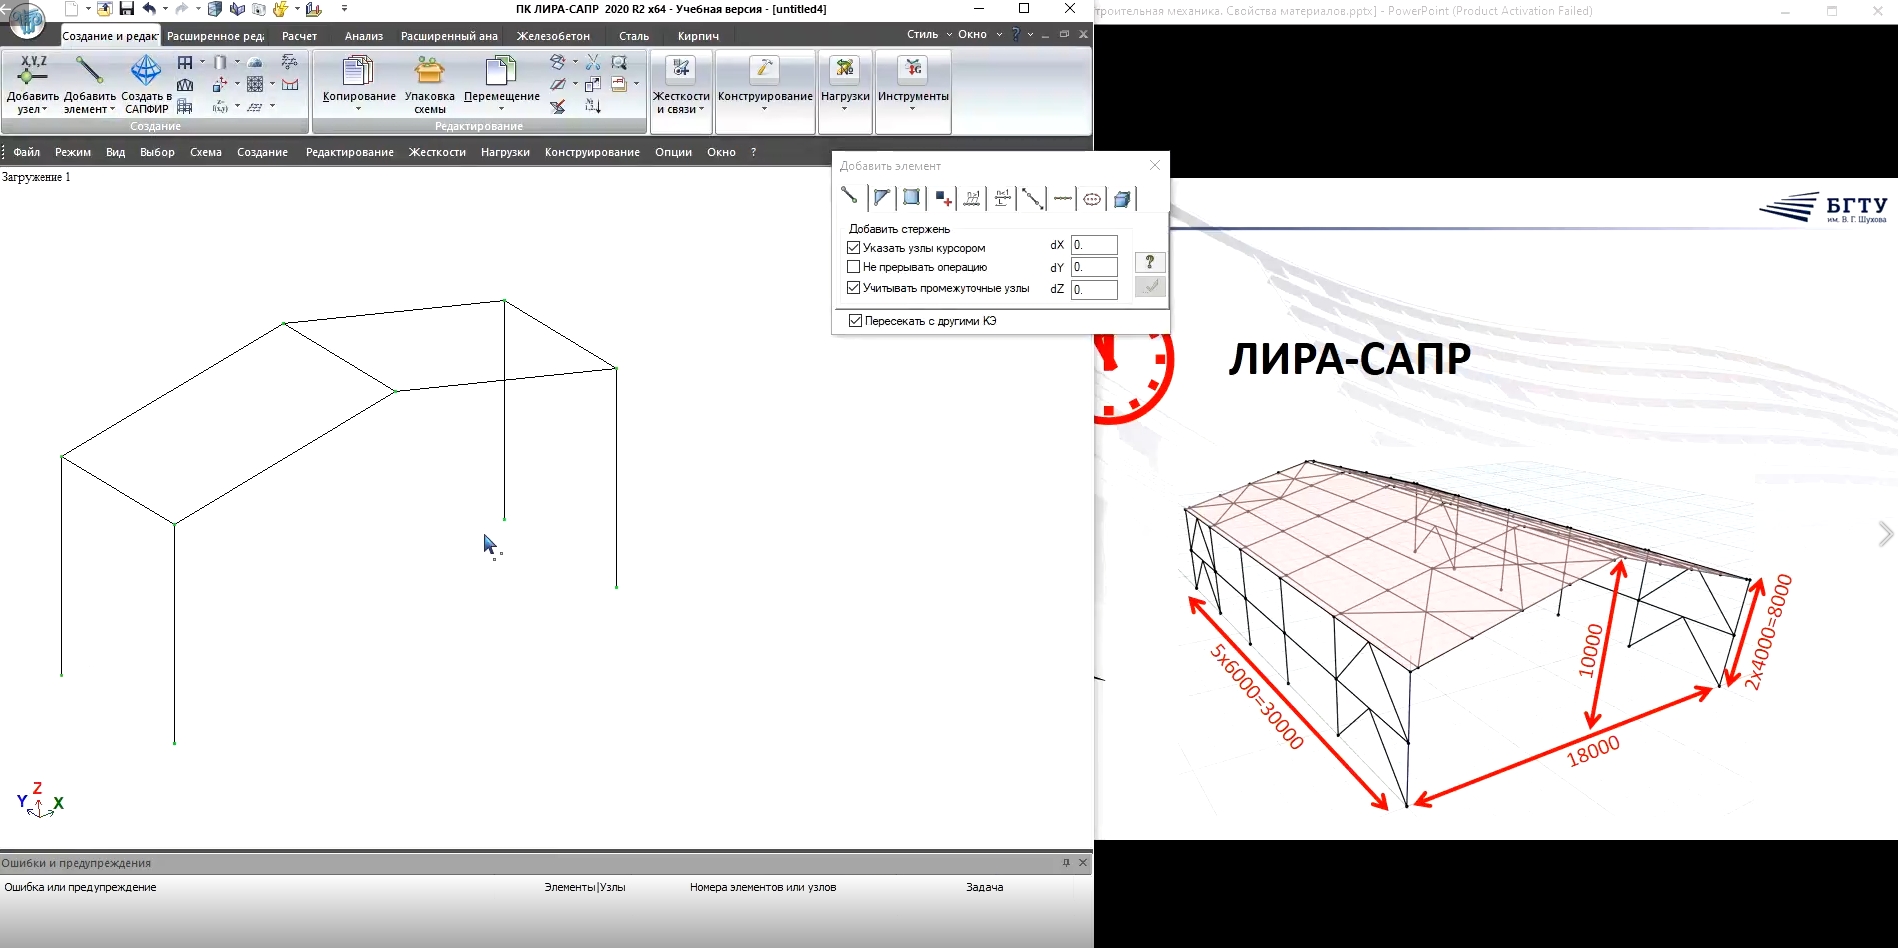Viewport: 1898px width, 948px height.
Task: Select the divide by length n<1/L tool
Action: 1002,198
